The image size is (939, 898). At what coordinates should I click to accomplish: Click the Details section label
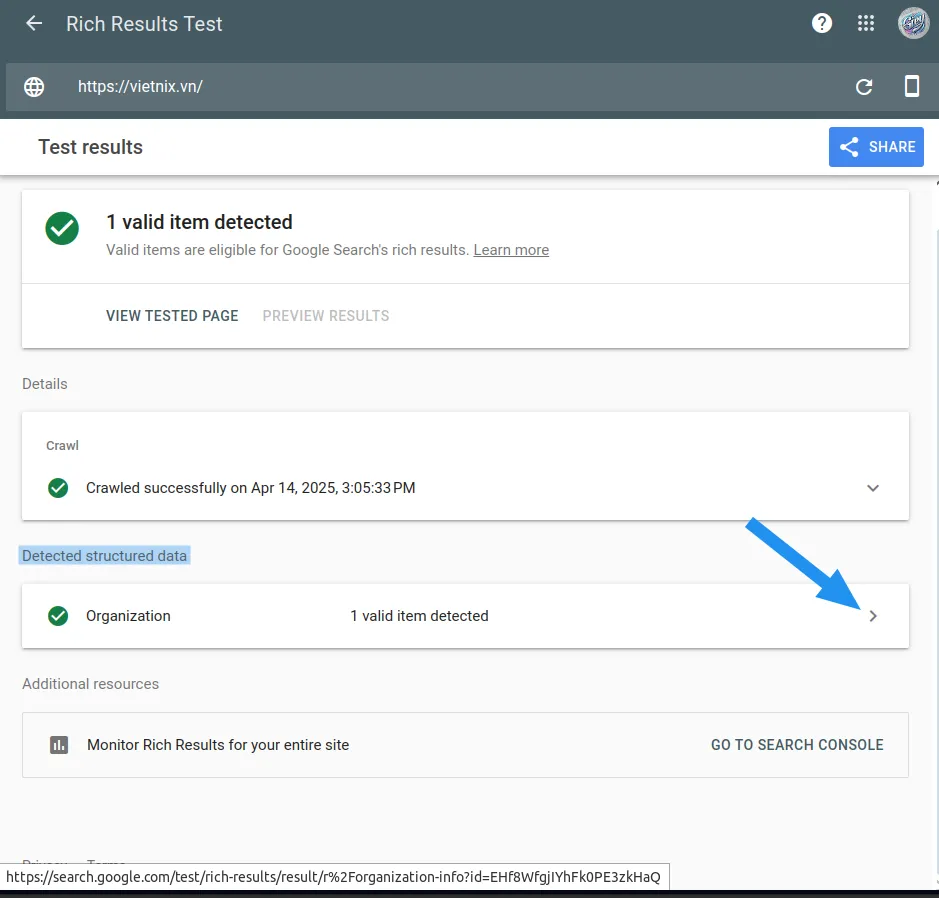tap(45, 384)
